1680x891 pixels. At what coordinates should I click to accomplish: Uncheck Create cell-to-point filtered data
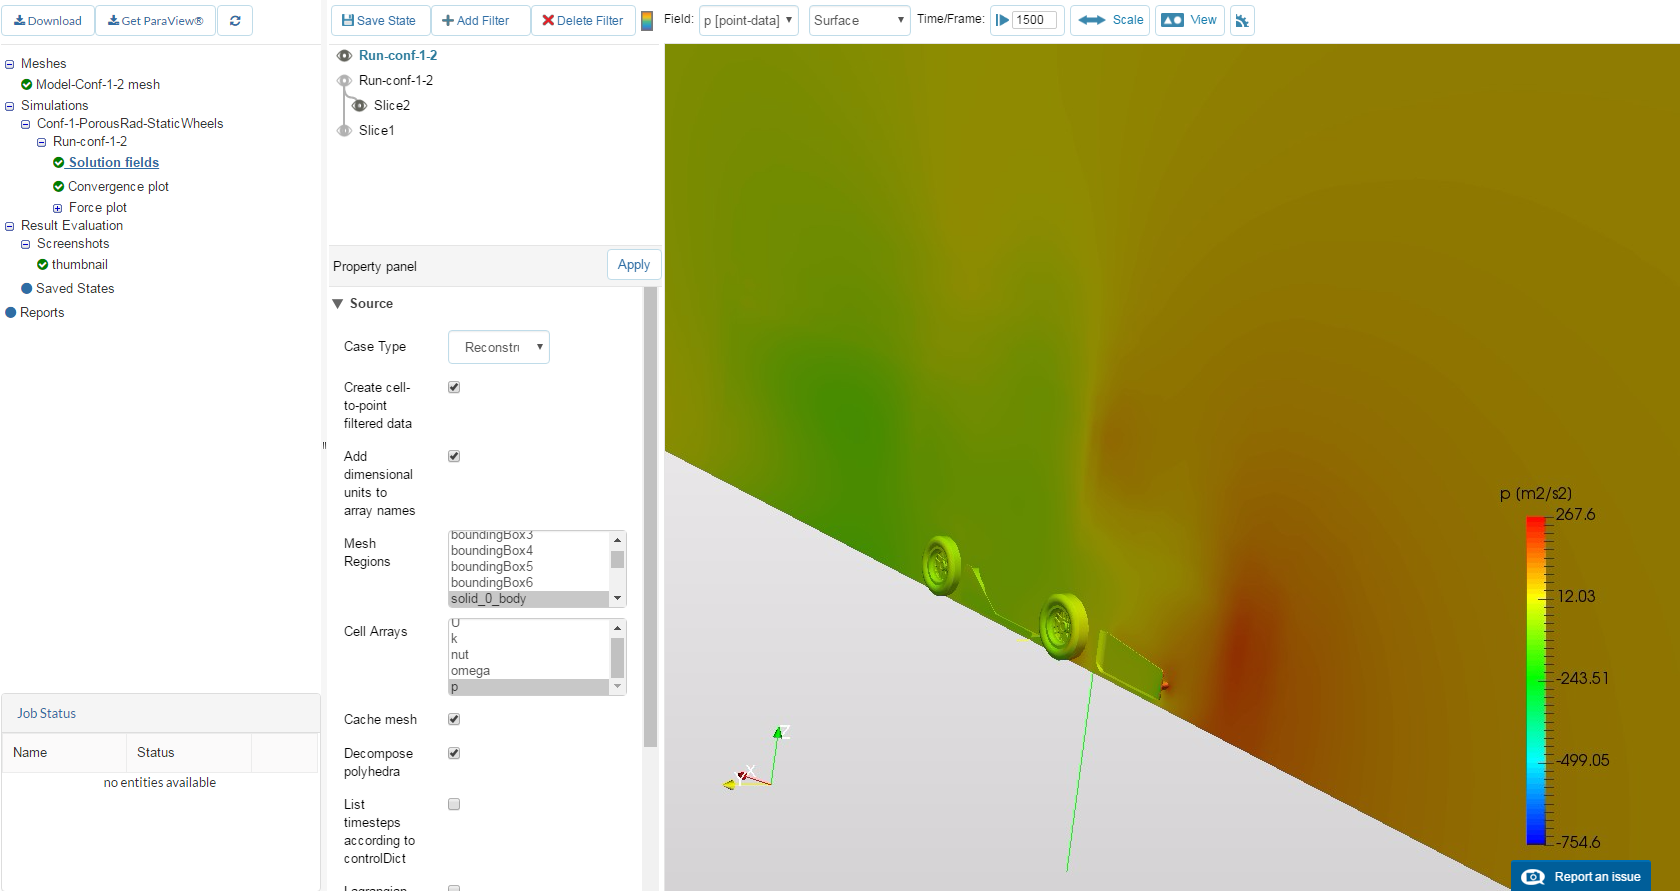[x=454, y=387]
